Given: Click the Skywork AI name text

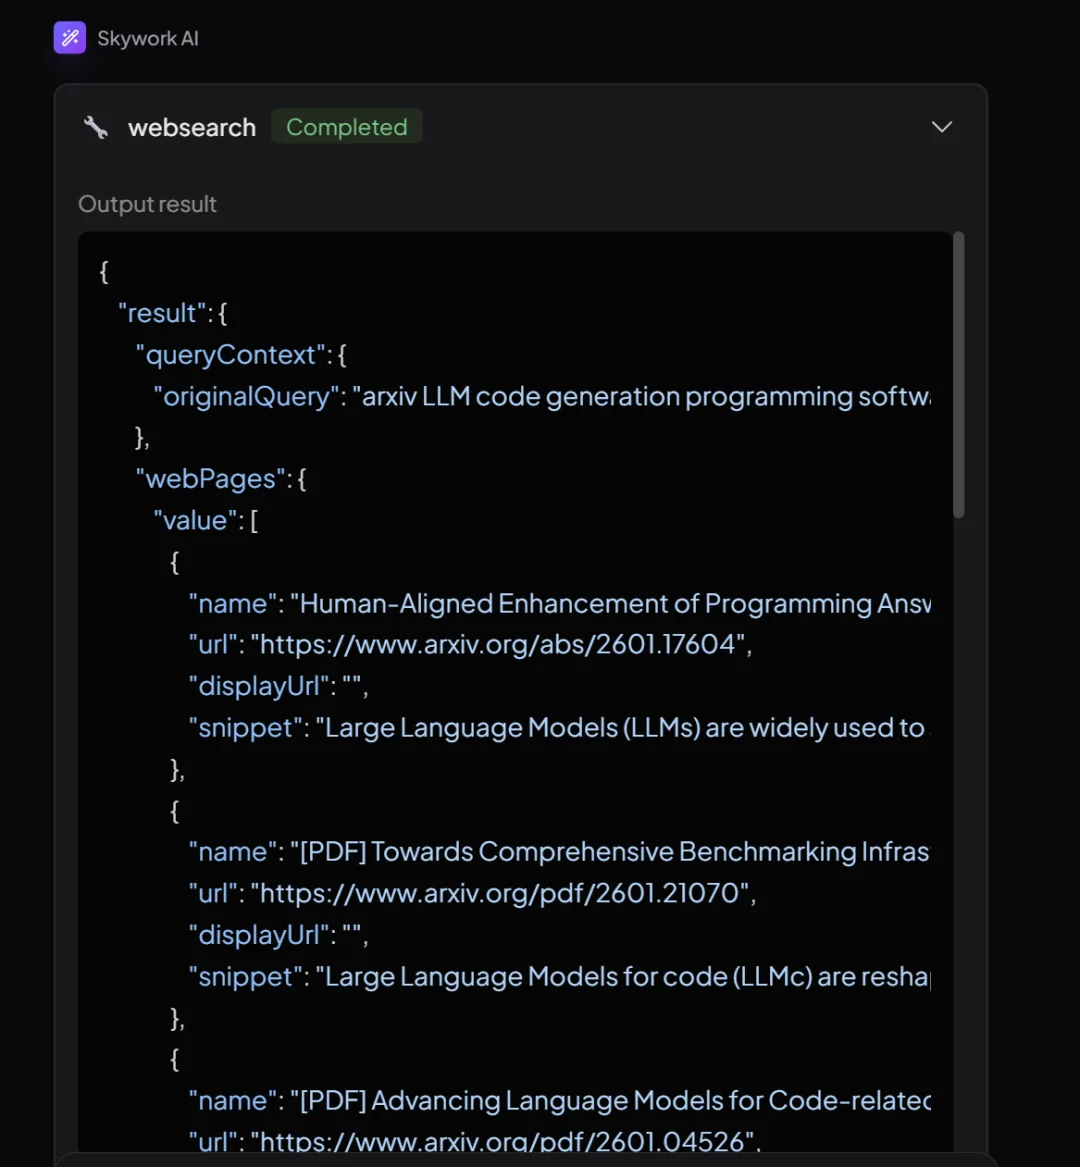Looking at the screenshot, I should [148, 39].
